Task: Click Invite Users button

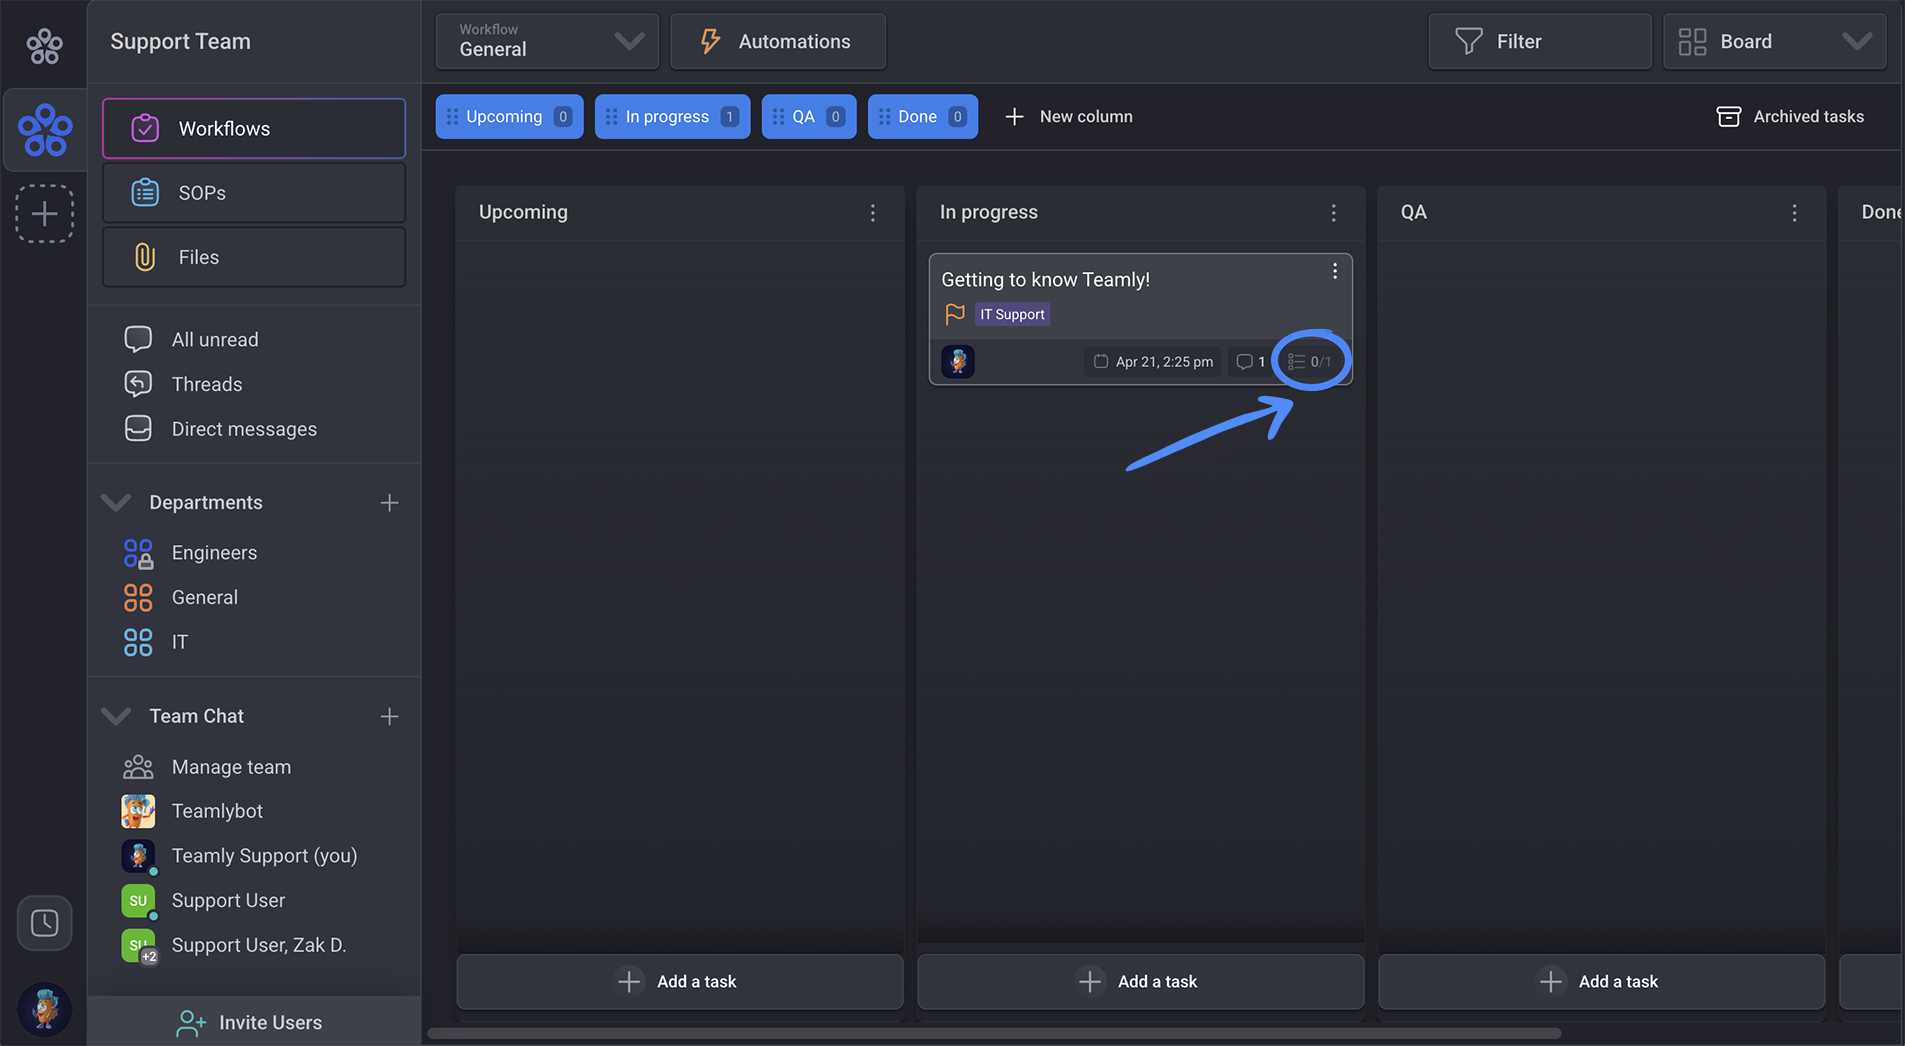Action: coord(254,1022)
